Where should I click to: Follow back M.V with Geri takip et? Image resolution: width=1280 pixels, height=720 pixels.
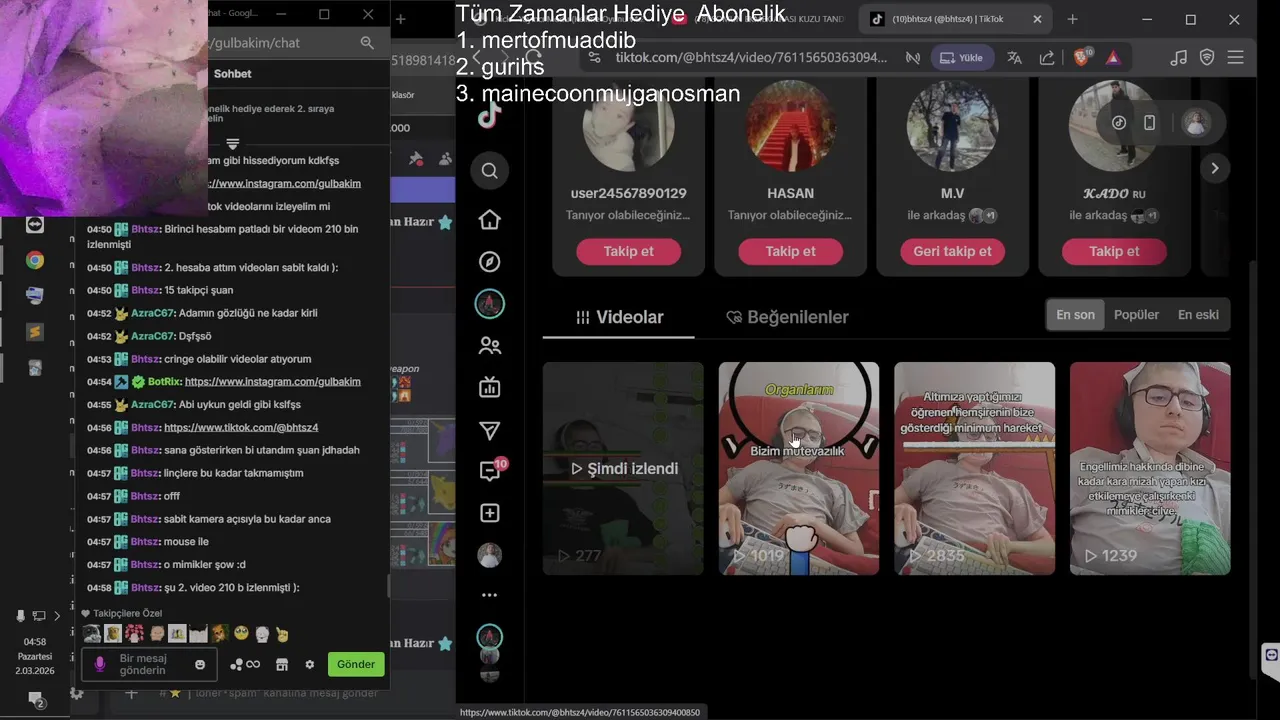coord(952,251)
